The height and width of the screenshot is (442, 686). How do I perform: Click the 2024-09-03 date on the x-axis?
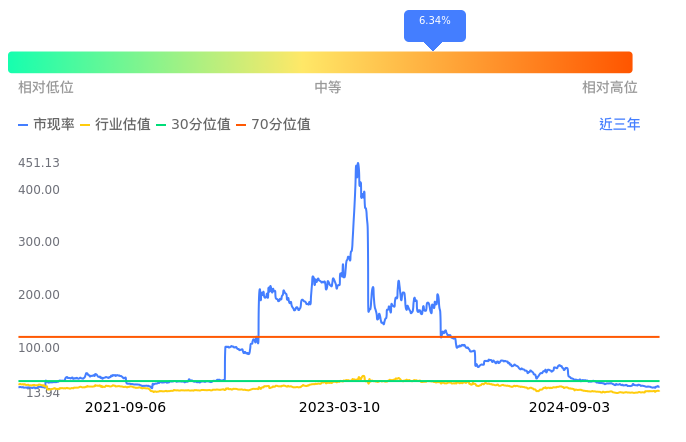pos(569,408)
